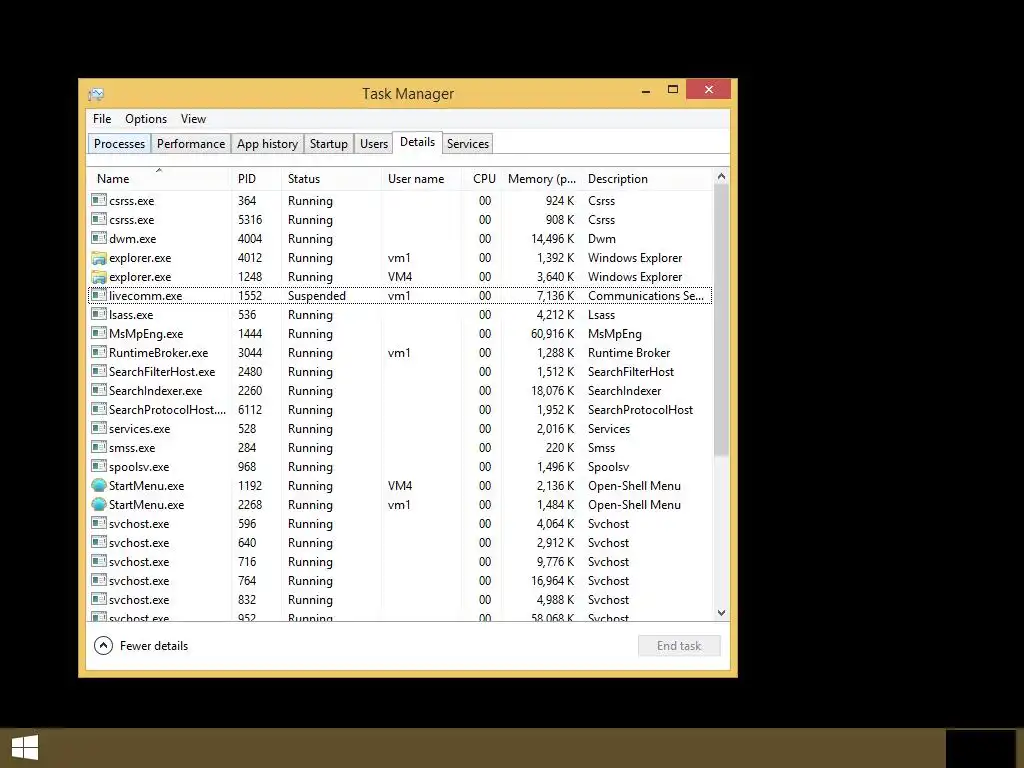Click the RuntimeBroker.exe process icon
Viewport: 1024px width, 768px height.
(99, 352)
